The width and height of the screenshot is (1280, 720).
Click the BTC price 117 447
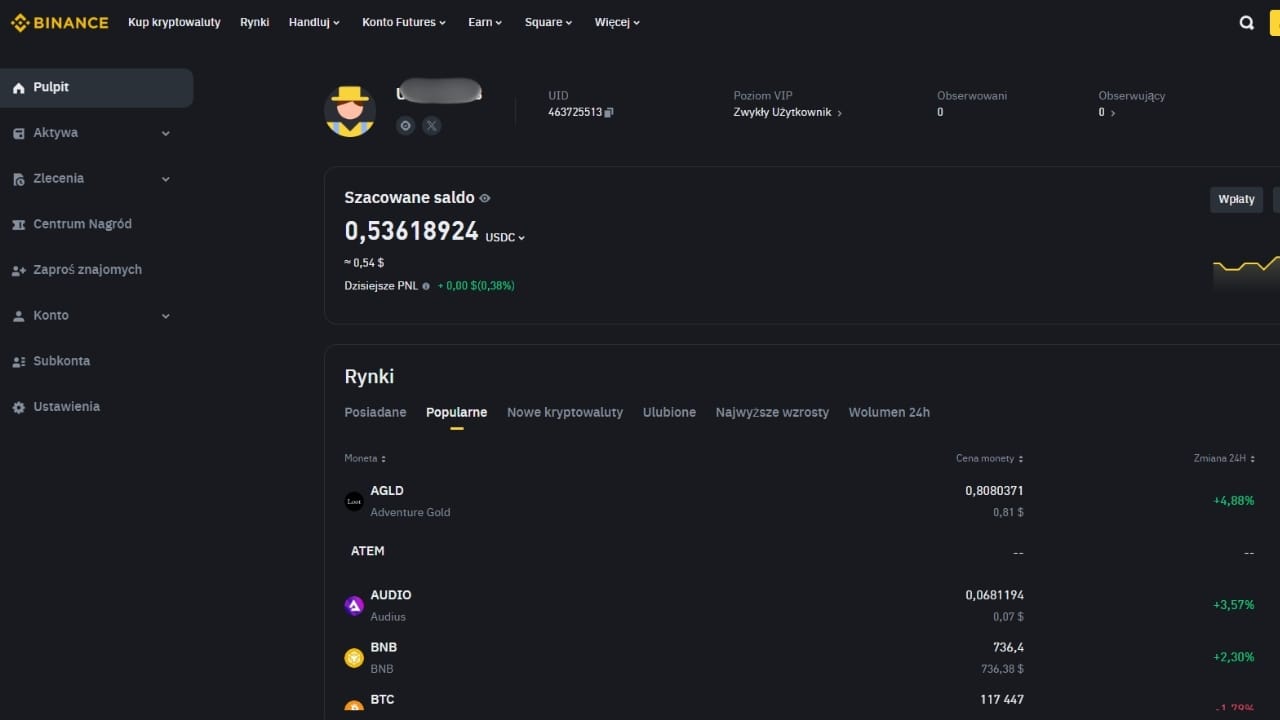point(1002,699)
